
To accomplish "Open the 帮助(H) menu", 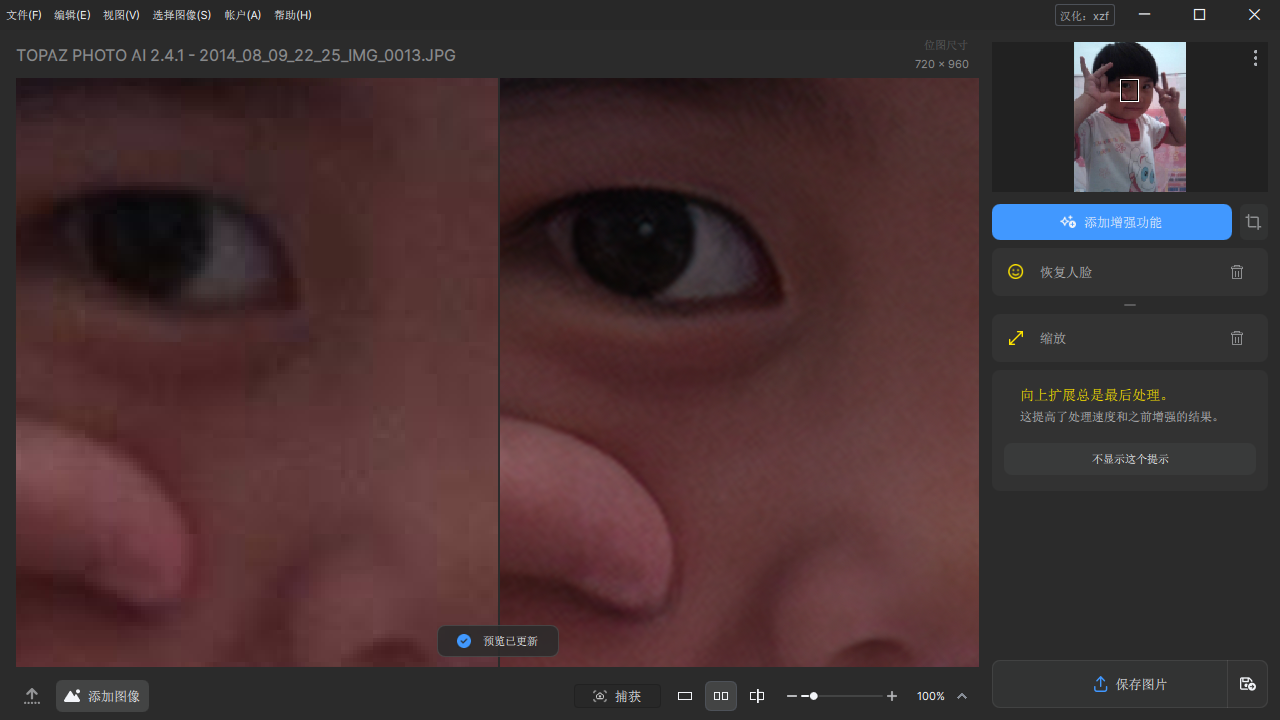I will point(292,15).
